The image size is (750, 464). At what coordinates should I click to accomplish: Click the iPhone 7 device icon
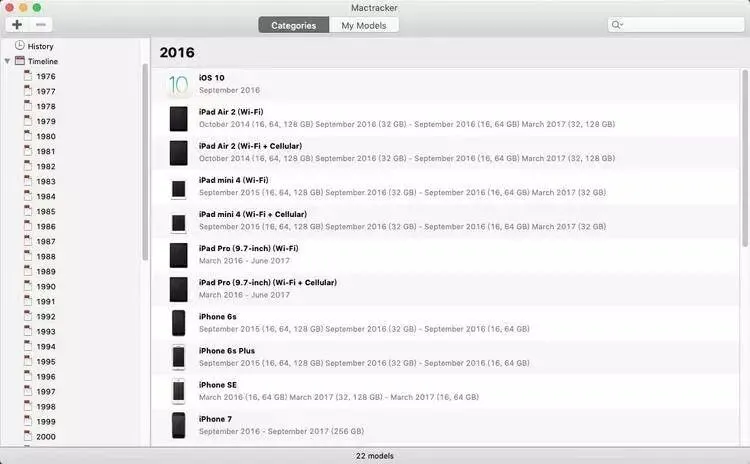(x=178, y=425)
